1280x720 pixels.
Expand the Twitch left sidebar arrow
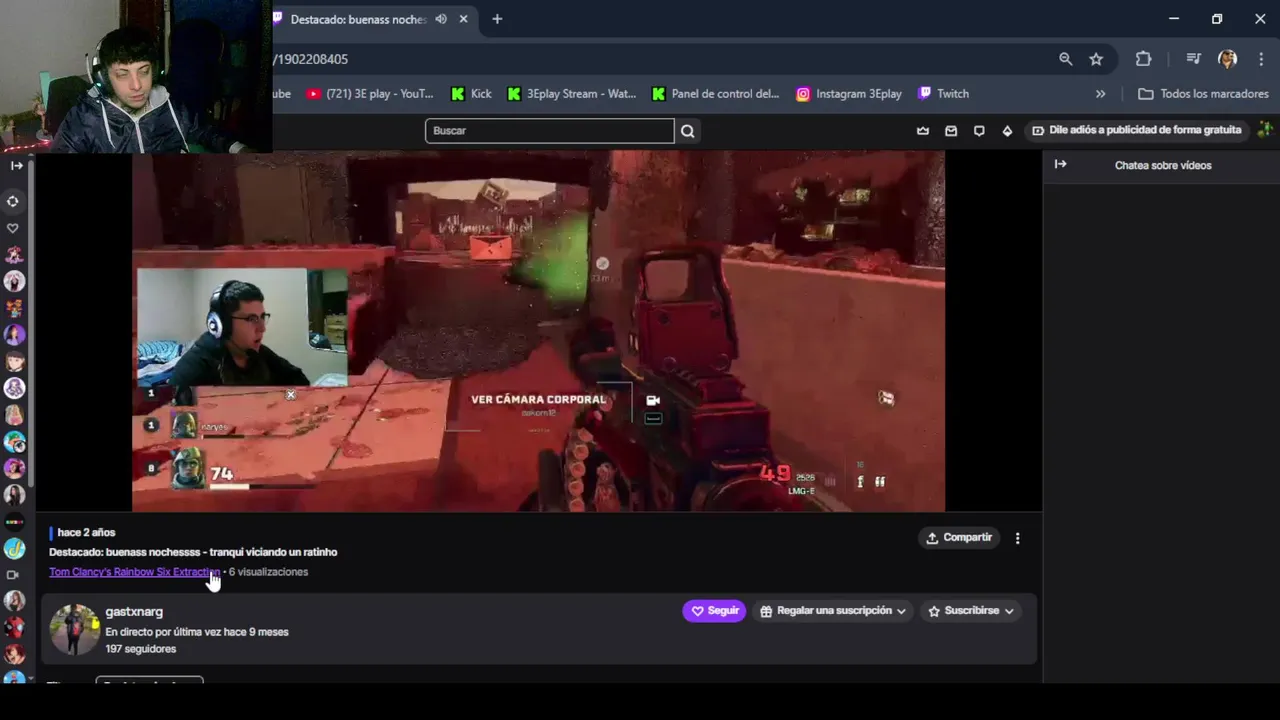pyautogui.click(x=16, y=165)
